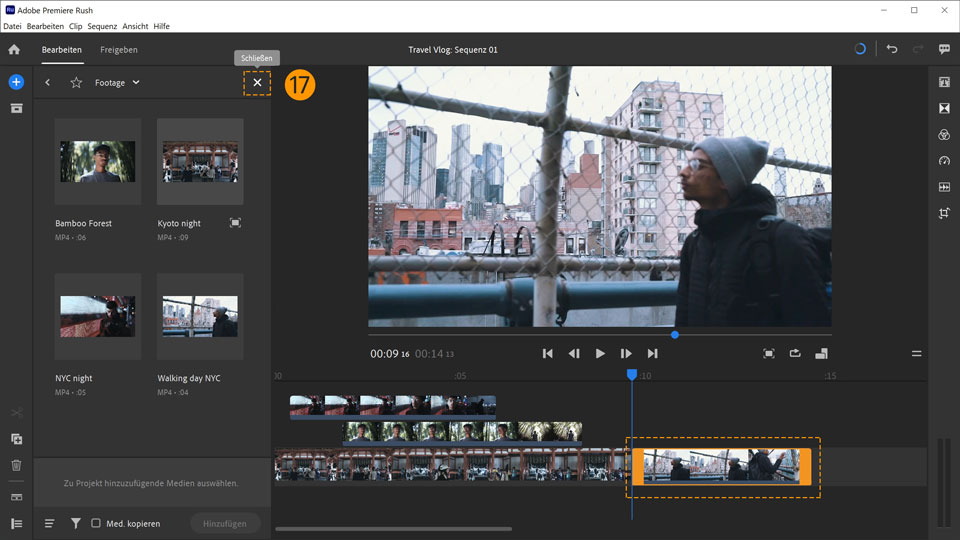960x540 pixels.
Task: Step back one frame
Action: click(x=574, y=353)
